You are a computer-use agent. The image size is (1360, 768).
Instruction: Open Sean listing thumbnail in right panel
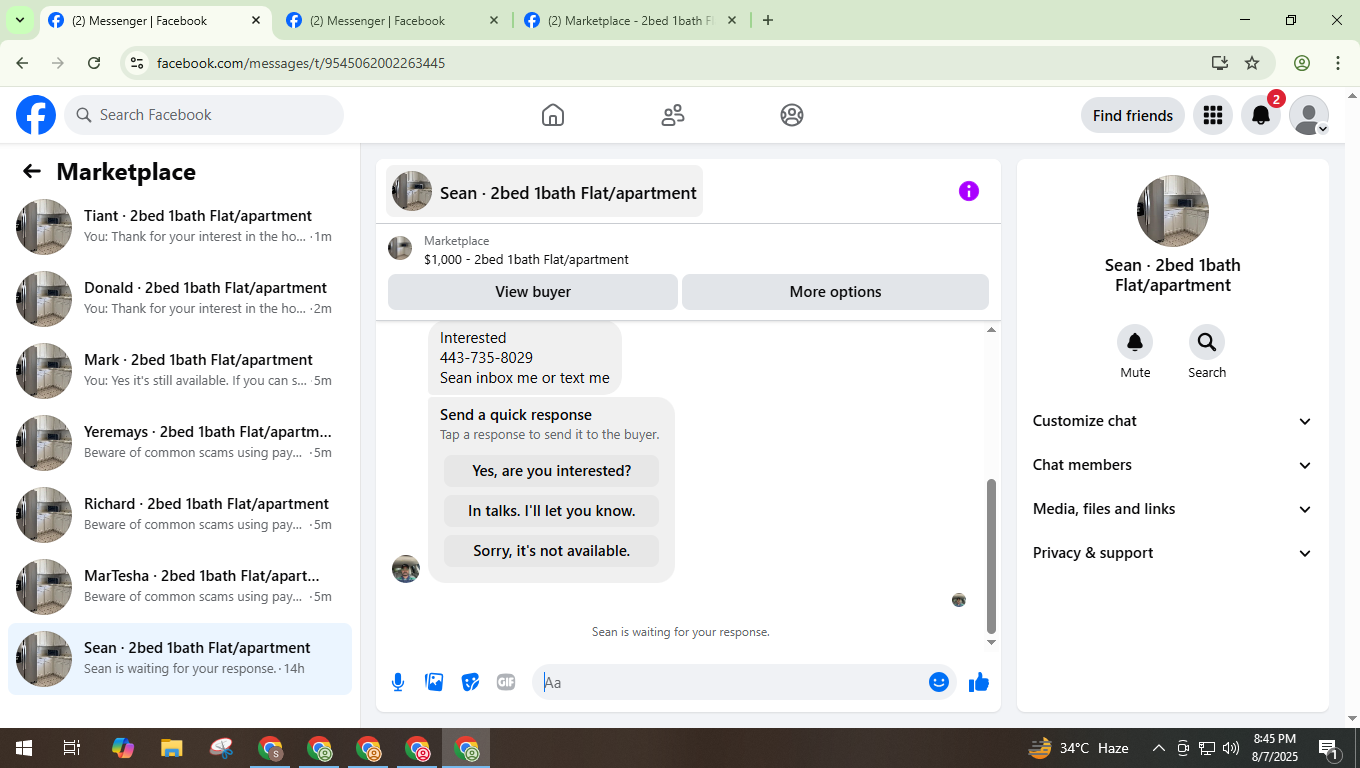point(1173,211)
